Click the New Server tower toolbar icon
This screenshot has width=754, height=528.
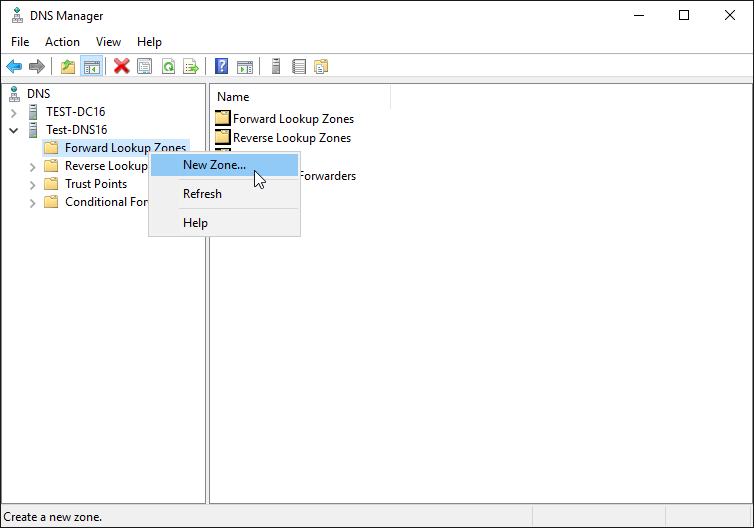276,66
